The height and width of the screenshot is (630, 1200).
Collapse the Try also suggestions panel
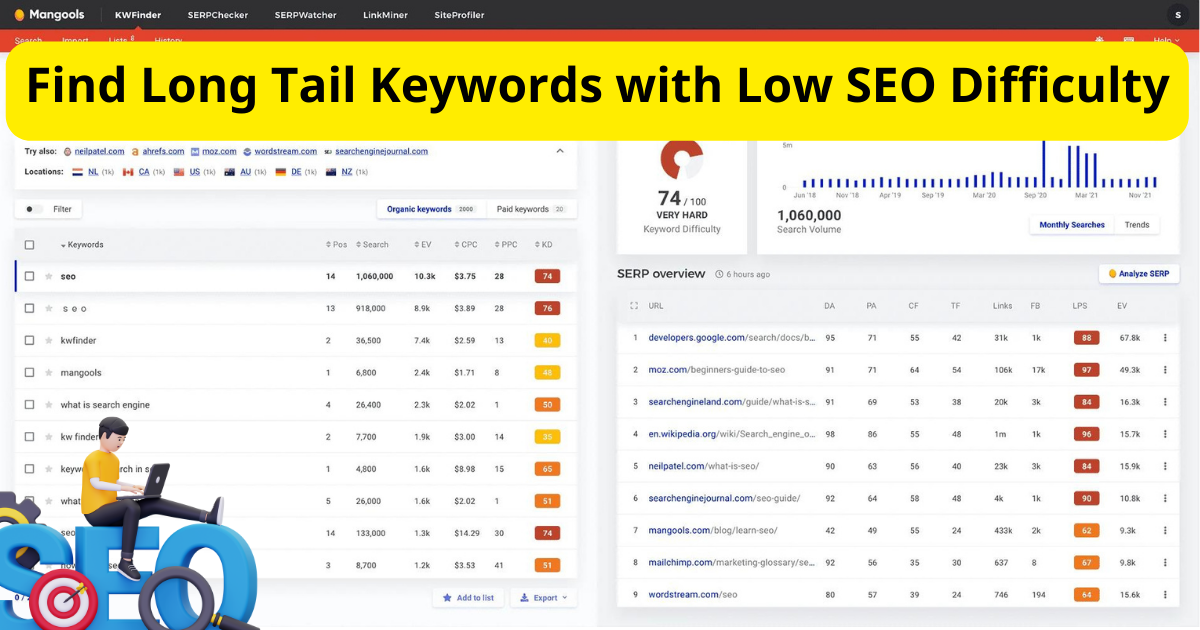tap(561, 151)
